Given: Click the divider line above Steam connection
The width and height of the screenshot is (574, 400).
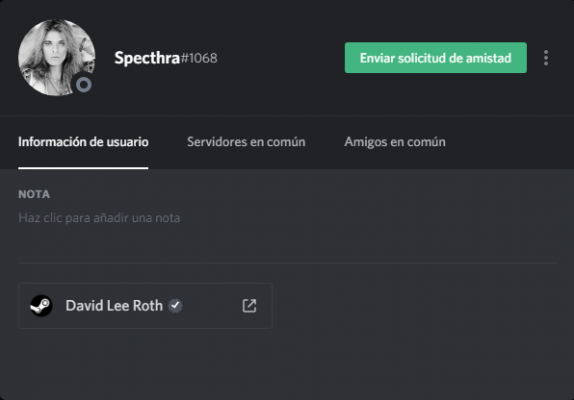Looking at the screenshot, I should tap(288, 262).
